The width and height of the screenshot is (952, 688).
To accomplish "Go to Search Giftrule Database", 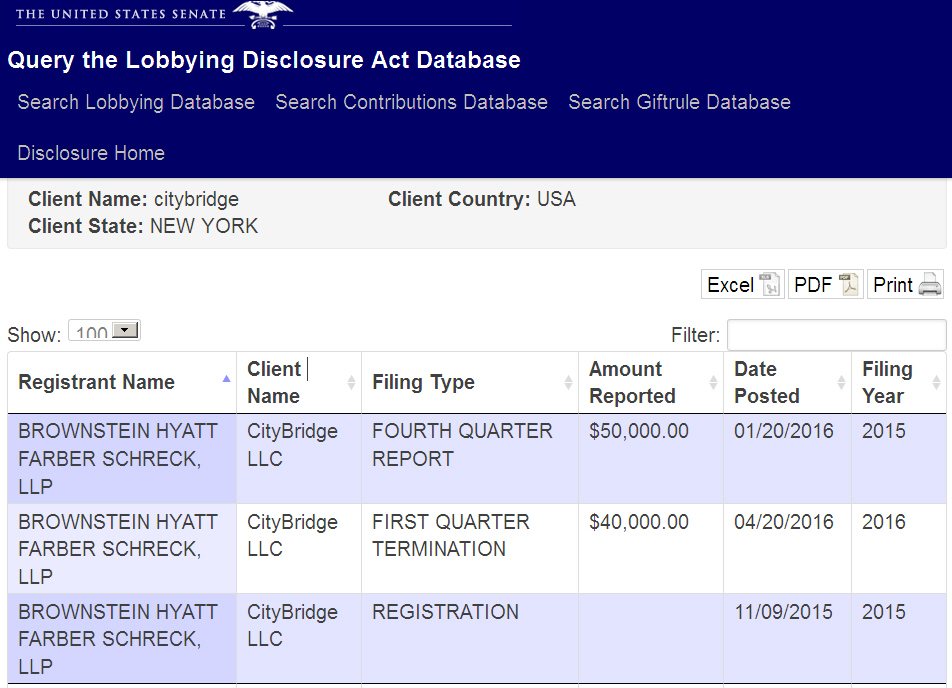I will [679, 102].
